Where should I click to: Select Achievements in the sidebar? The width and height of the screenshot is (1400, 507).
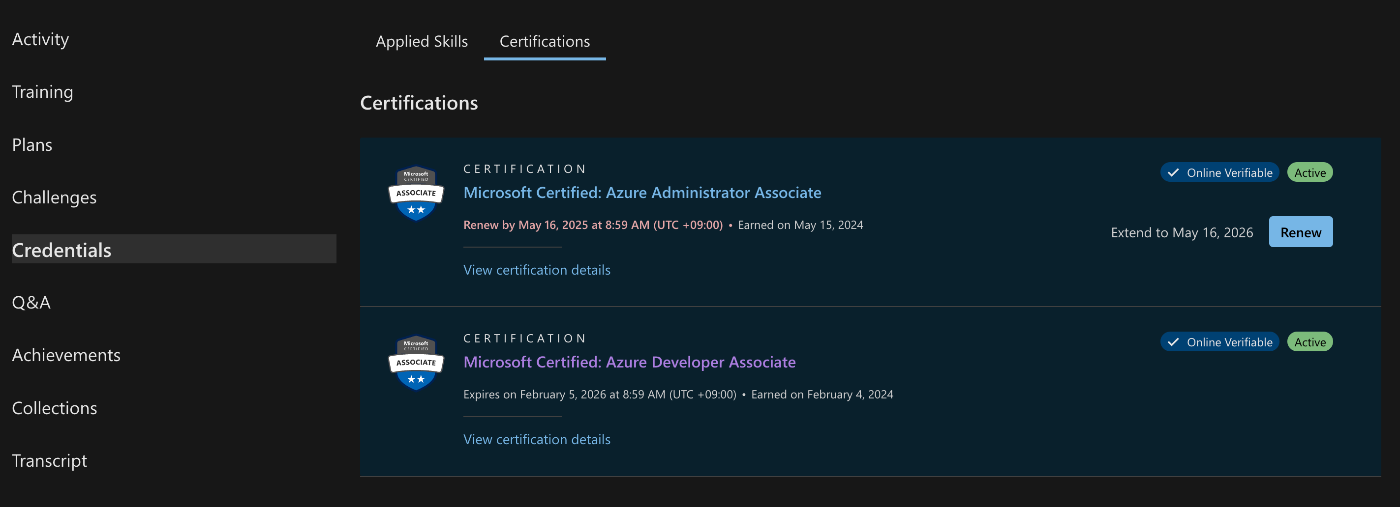tap(66, 356)
